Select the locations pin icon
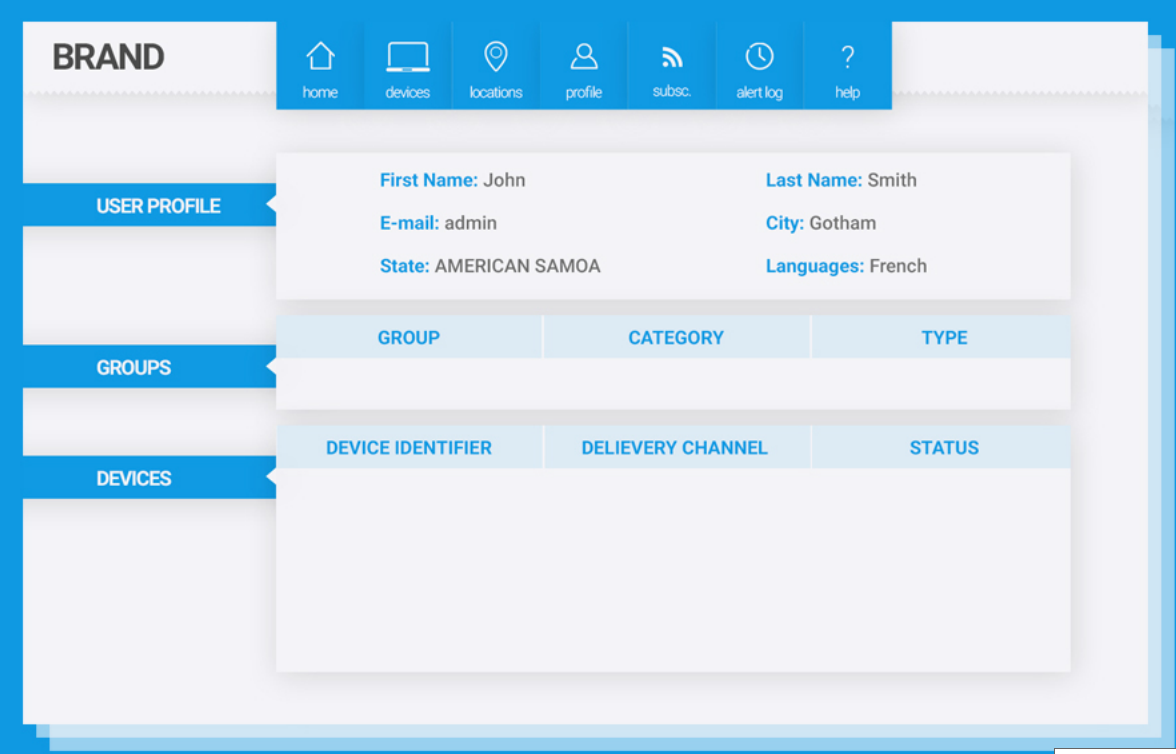The width and height of the screenshot is (1176, 754). tap(496, 57)
